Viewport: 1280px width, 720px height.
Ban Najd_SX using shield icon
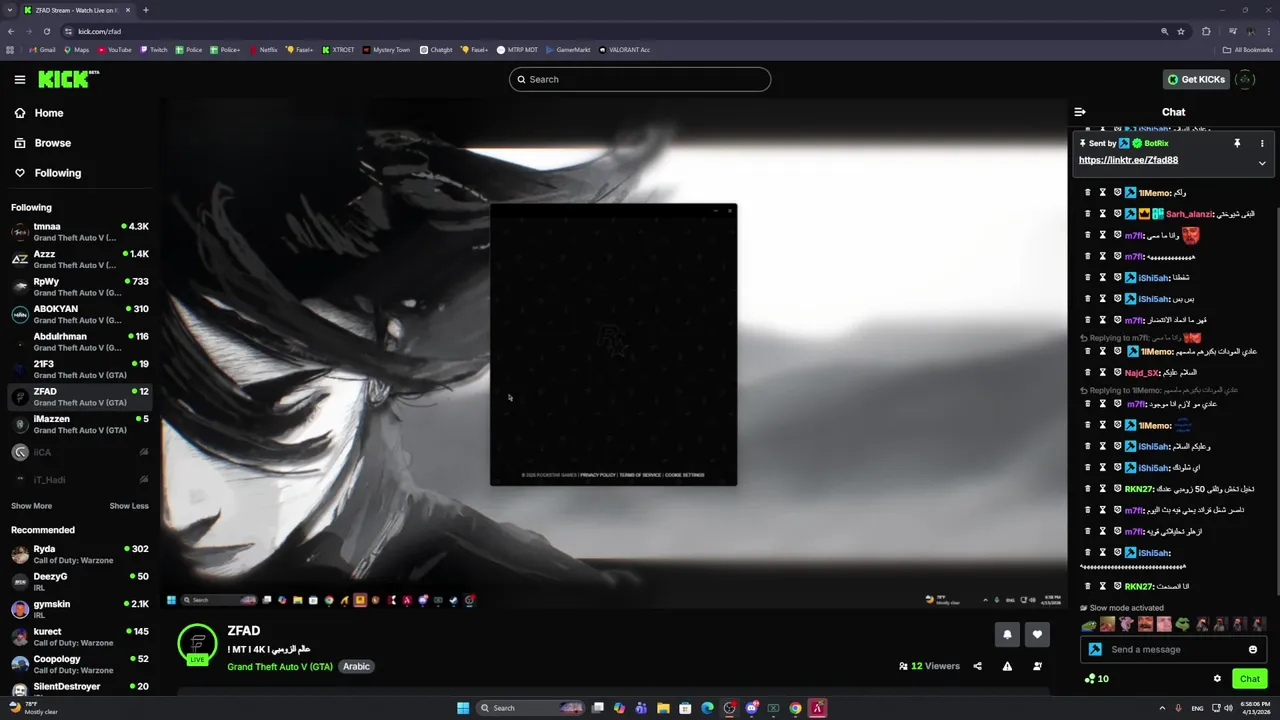coord(1117,372)
